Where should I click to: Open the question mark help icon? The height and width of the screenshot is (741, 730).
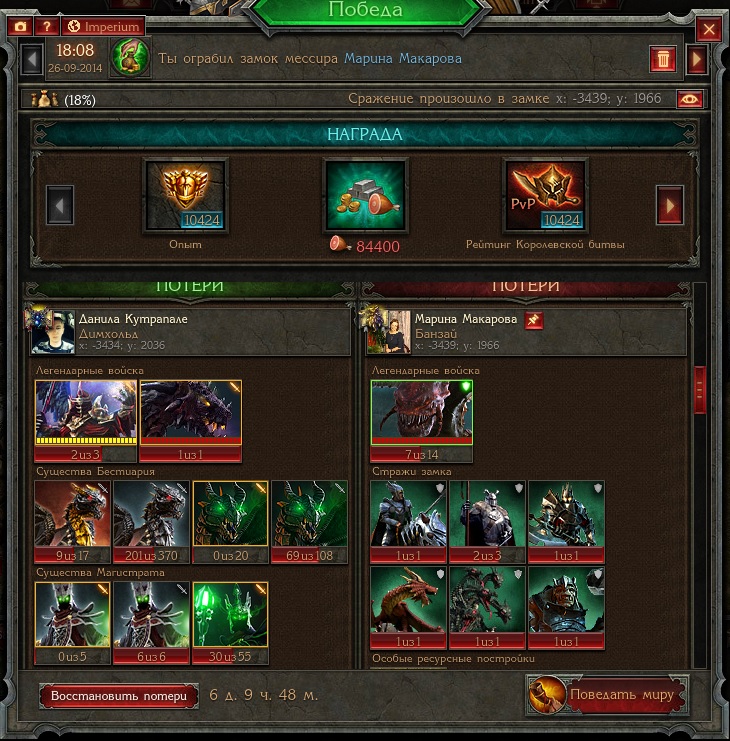click(x=47, y=26)
